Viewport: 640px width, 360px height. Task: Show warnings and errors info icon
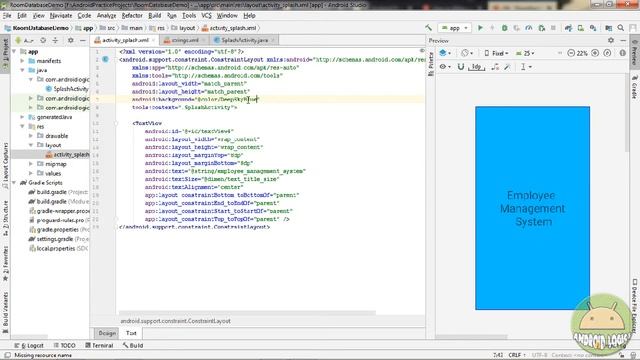(x=622, y=53)
